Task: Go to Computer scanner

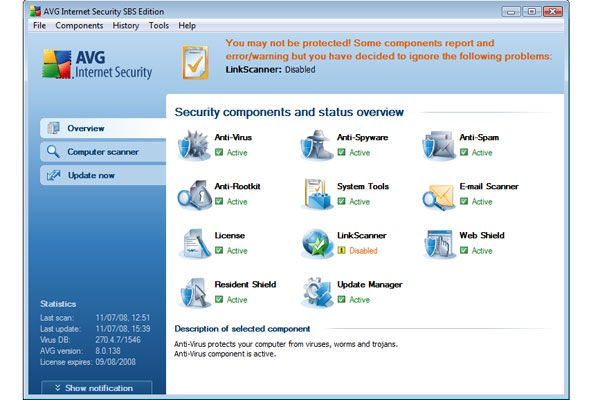Action: click(x=103, y=152)
